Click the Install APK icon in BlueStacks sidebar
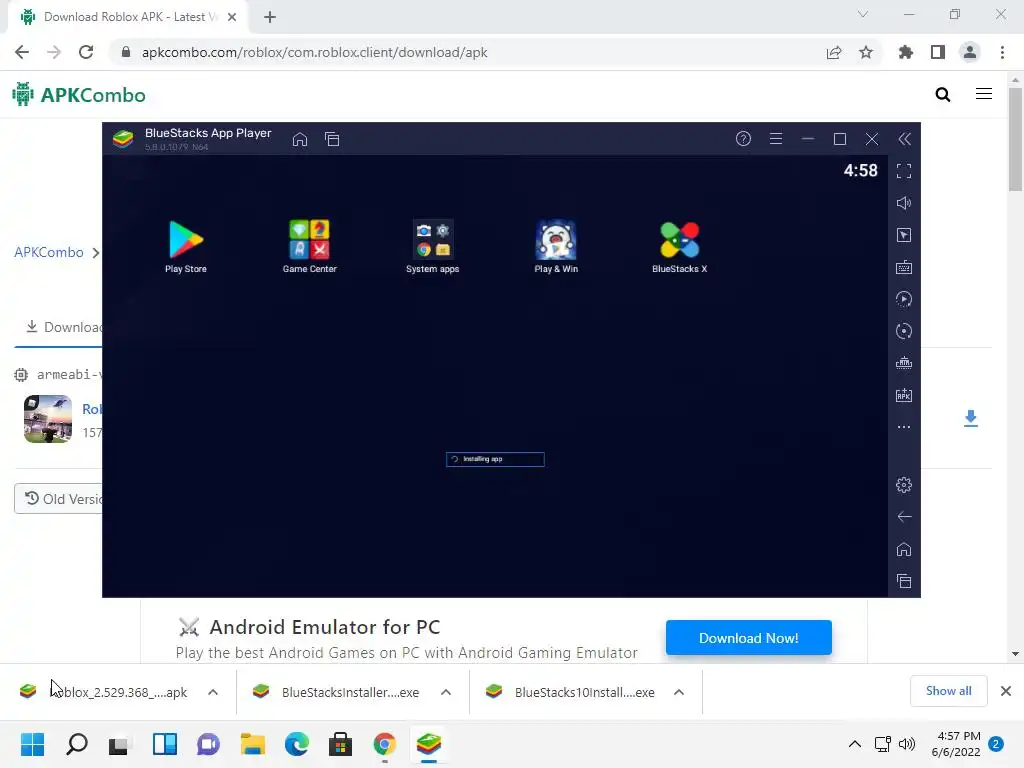 coord(904,395)
